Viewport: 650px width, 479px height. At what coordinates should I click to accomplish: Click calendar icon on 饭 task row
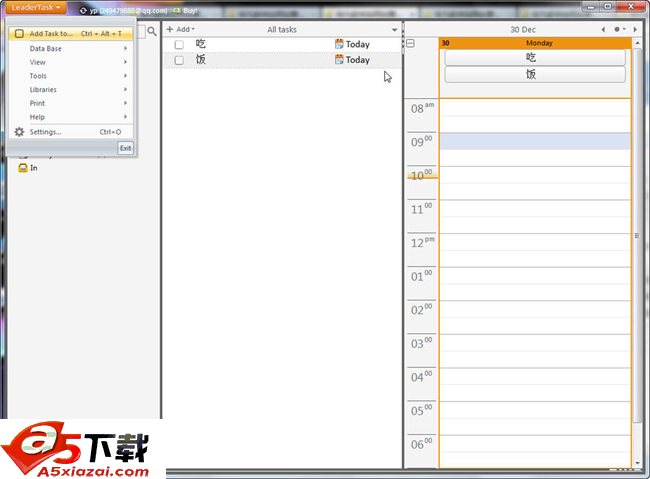339,60
